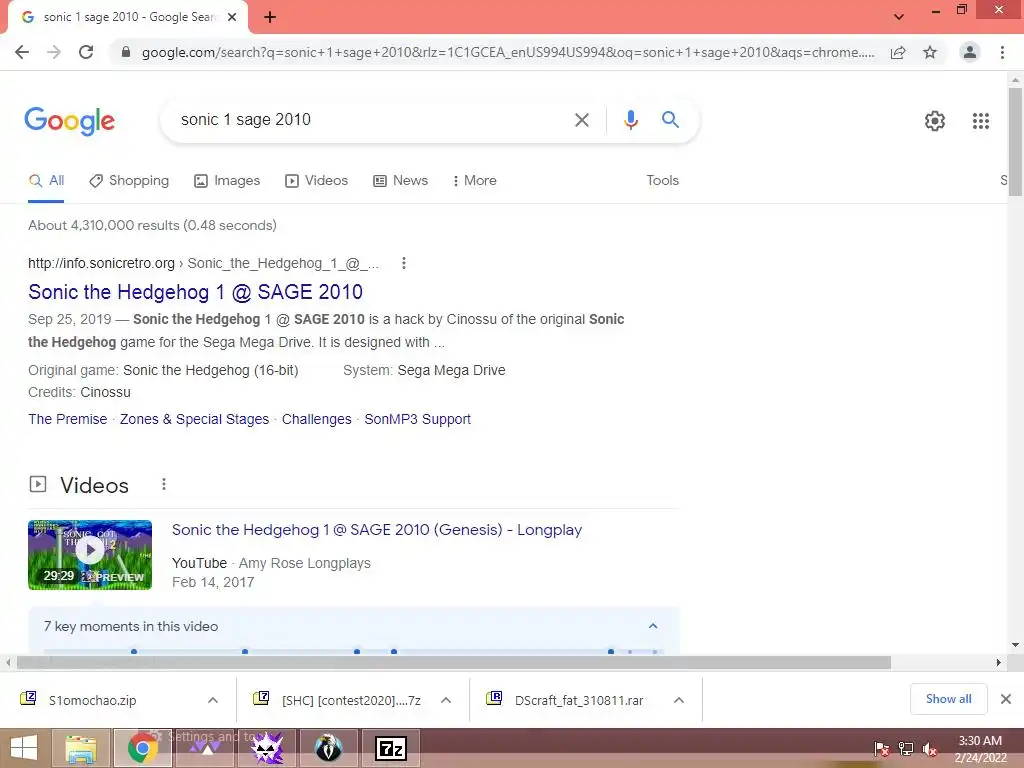Click the vertical scrollbar thumb

[x=1015, y=141]
